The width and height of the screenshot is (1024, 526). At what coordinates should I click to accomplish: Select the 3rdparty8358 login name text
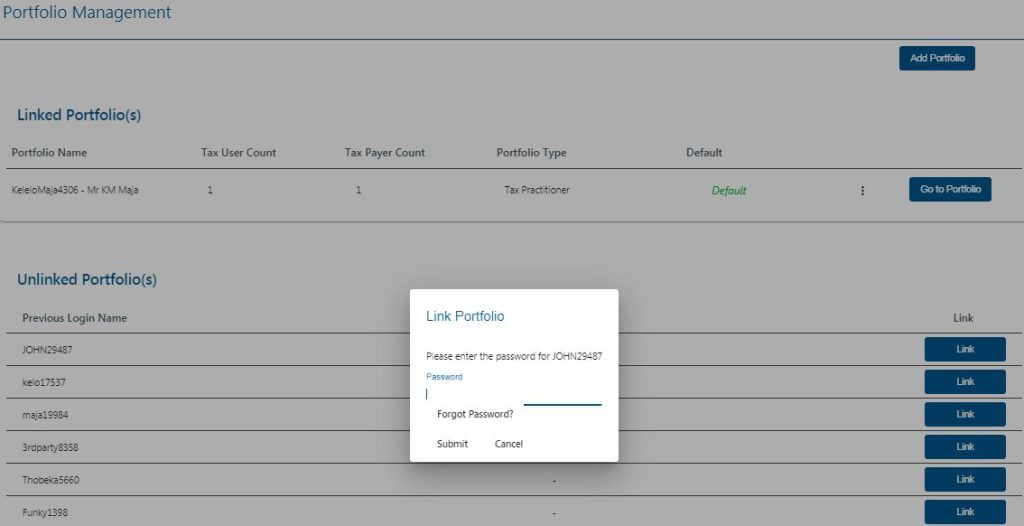tap(50, 448)
